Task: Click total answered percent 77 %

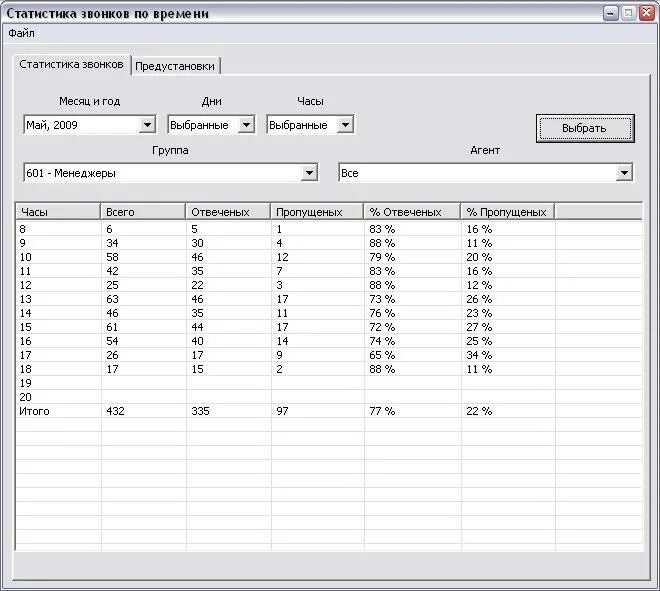Action: [x=382, y=411]
